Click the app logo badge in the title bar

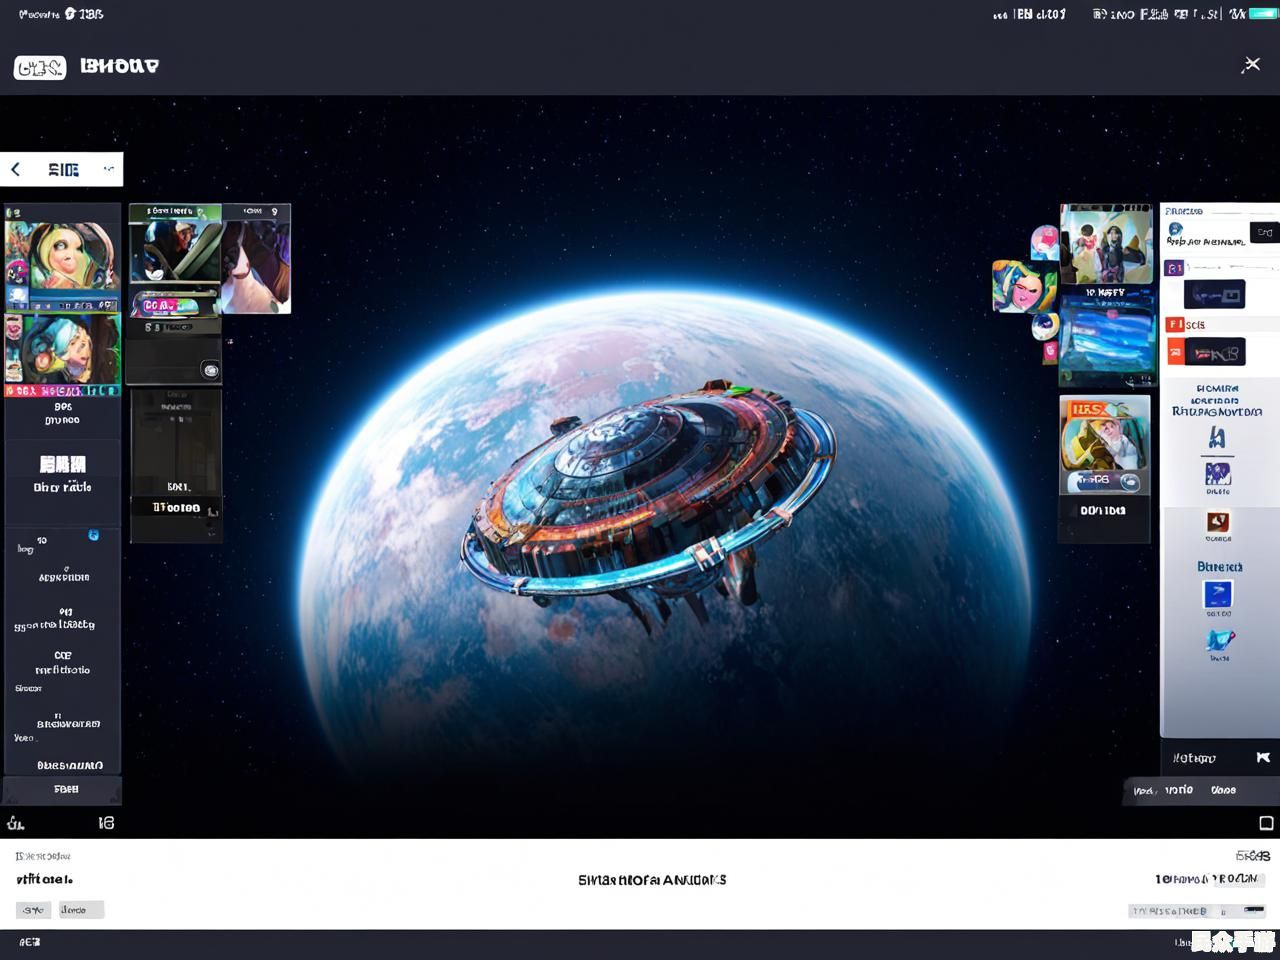(x=40, y=67)
